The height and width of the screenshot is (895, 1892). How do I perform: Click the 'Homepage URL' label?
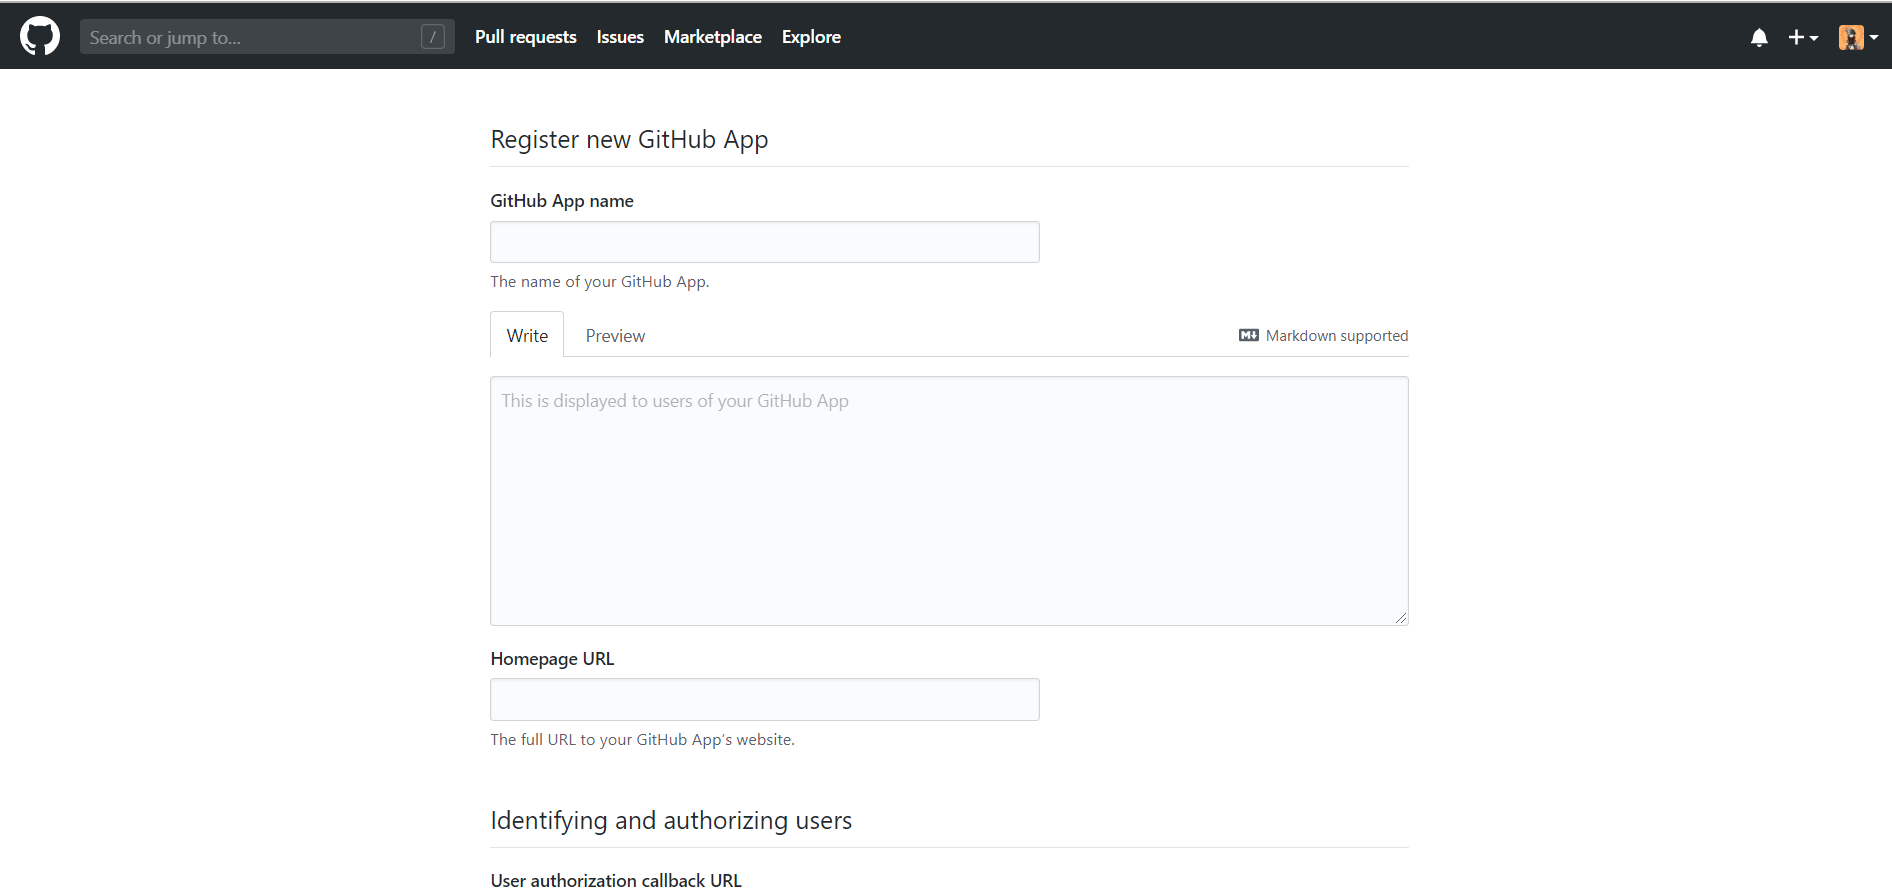pyautogui.click(x=552, y=659)
